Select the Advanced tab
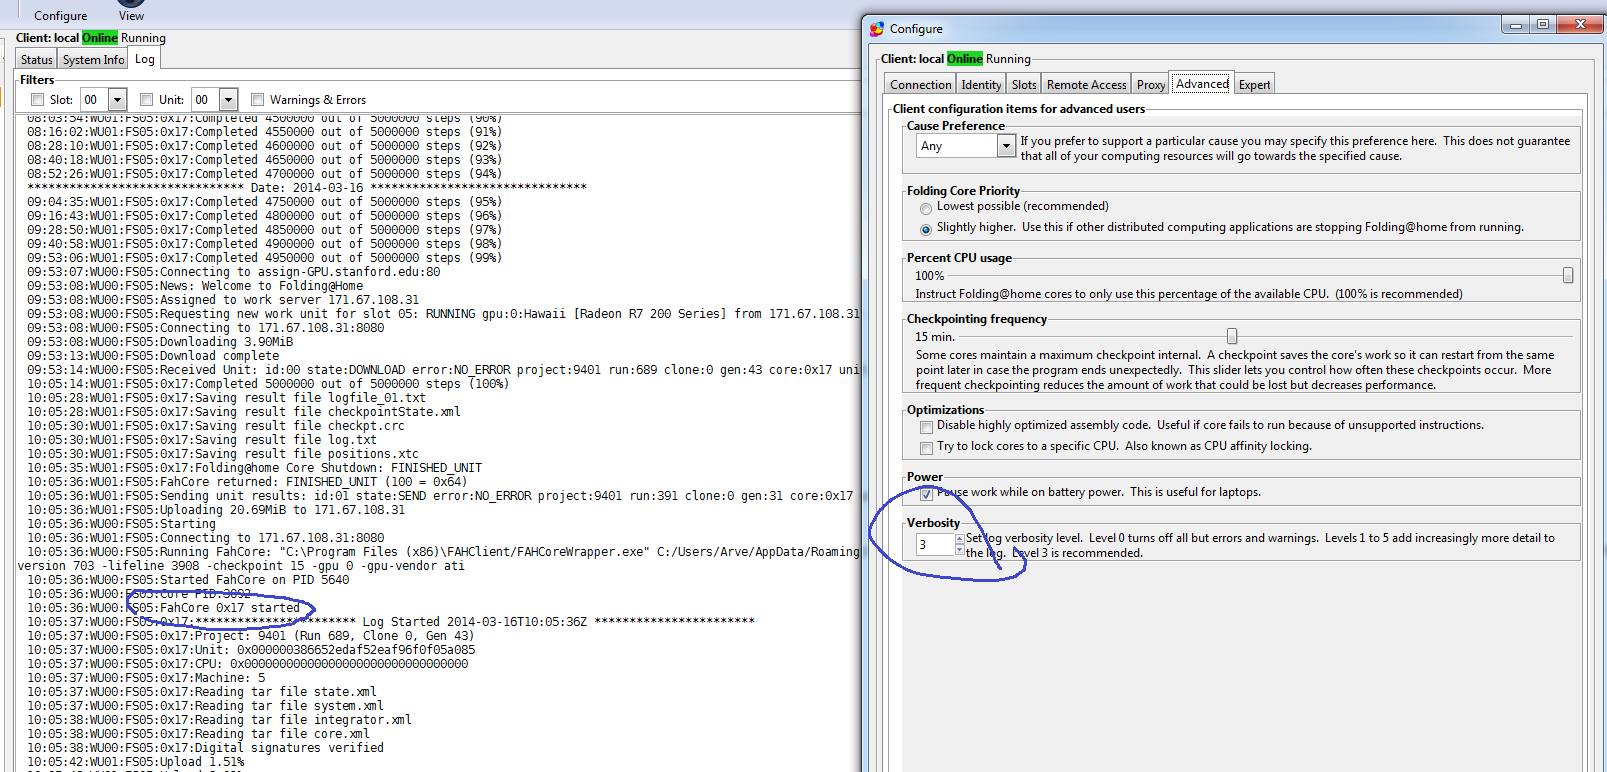Screen dimensions: 1607x772 click(1202, 84)
